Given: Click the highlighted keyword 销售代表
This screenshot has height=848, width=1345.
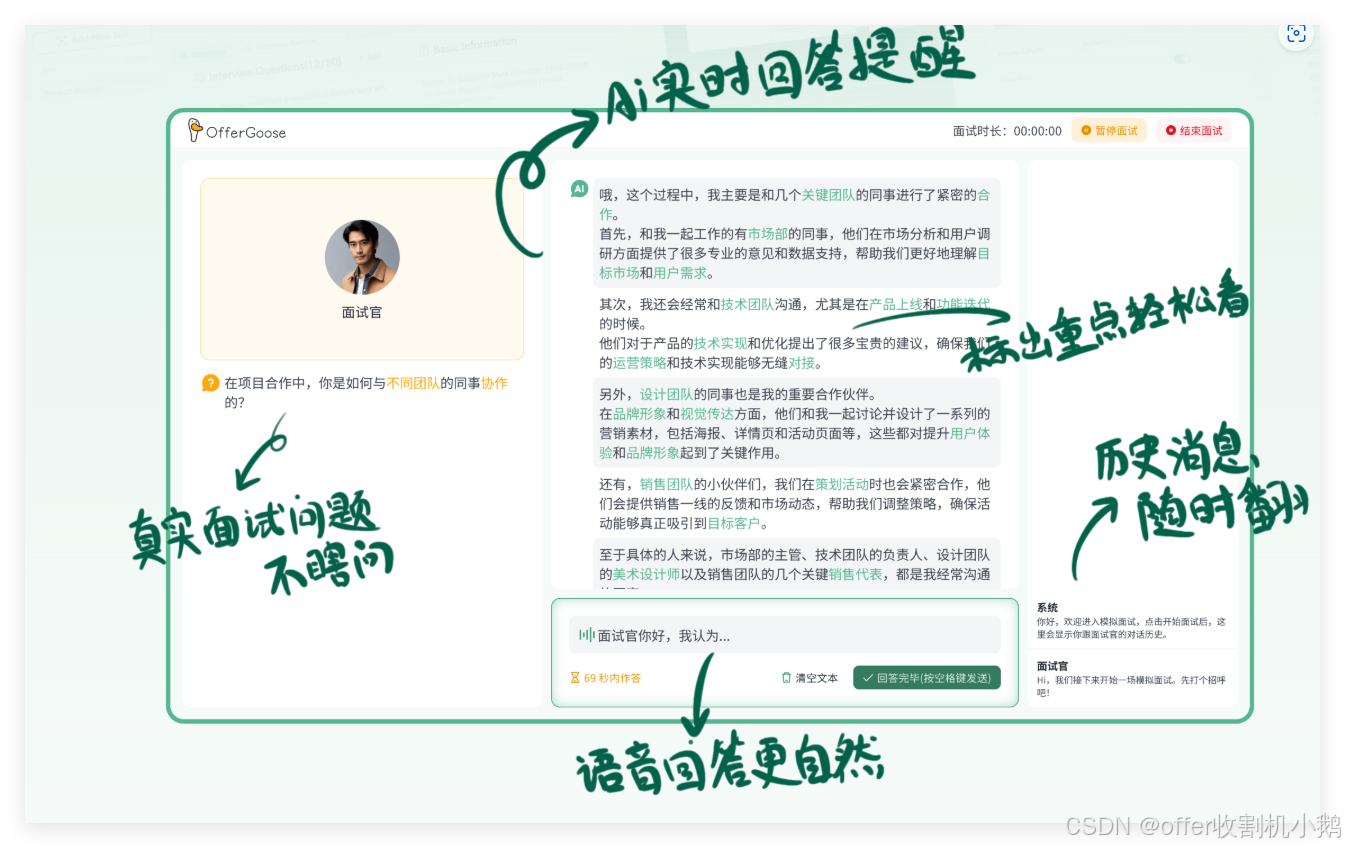Looking at the screenshot, I should click(x=855, y=574).
